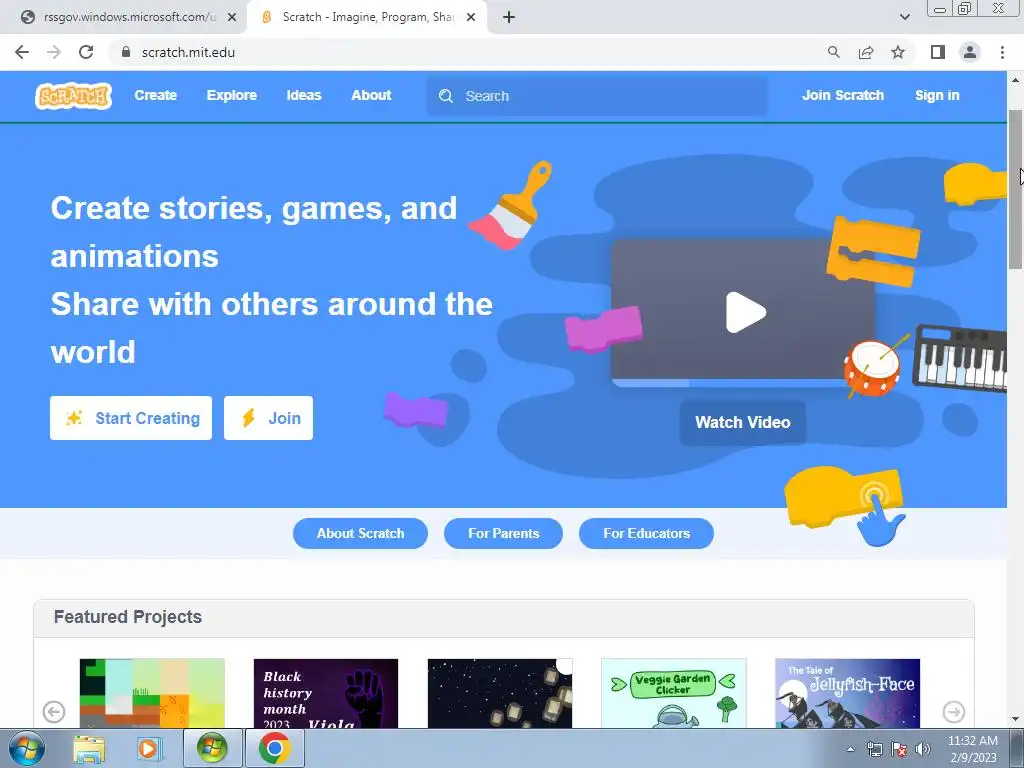Open a new browser tab with plus icon

[x=509, y=17]
